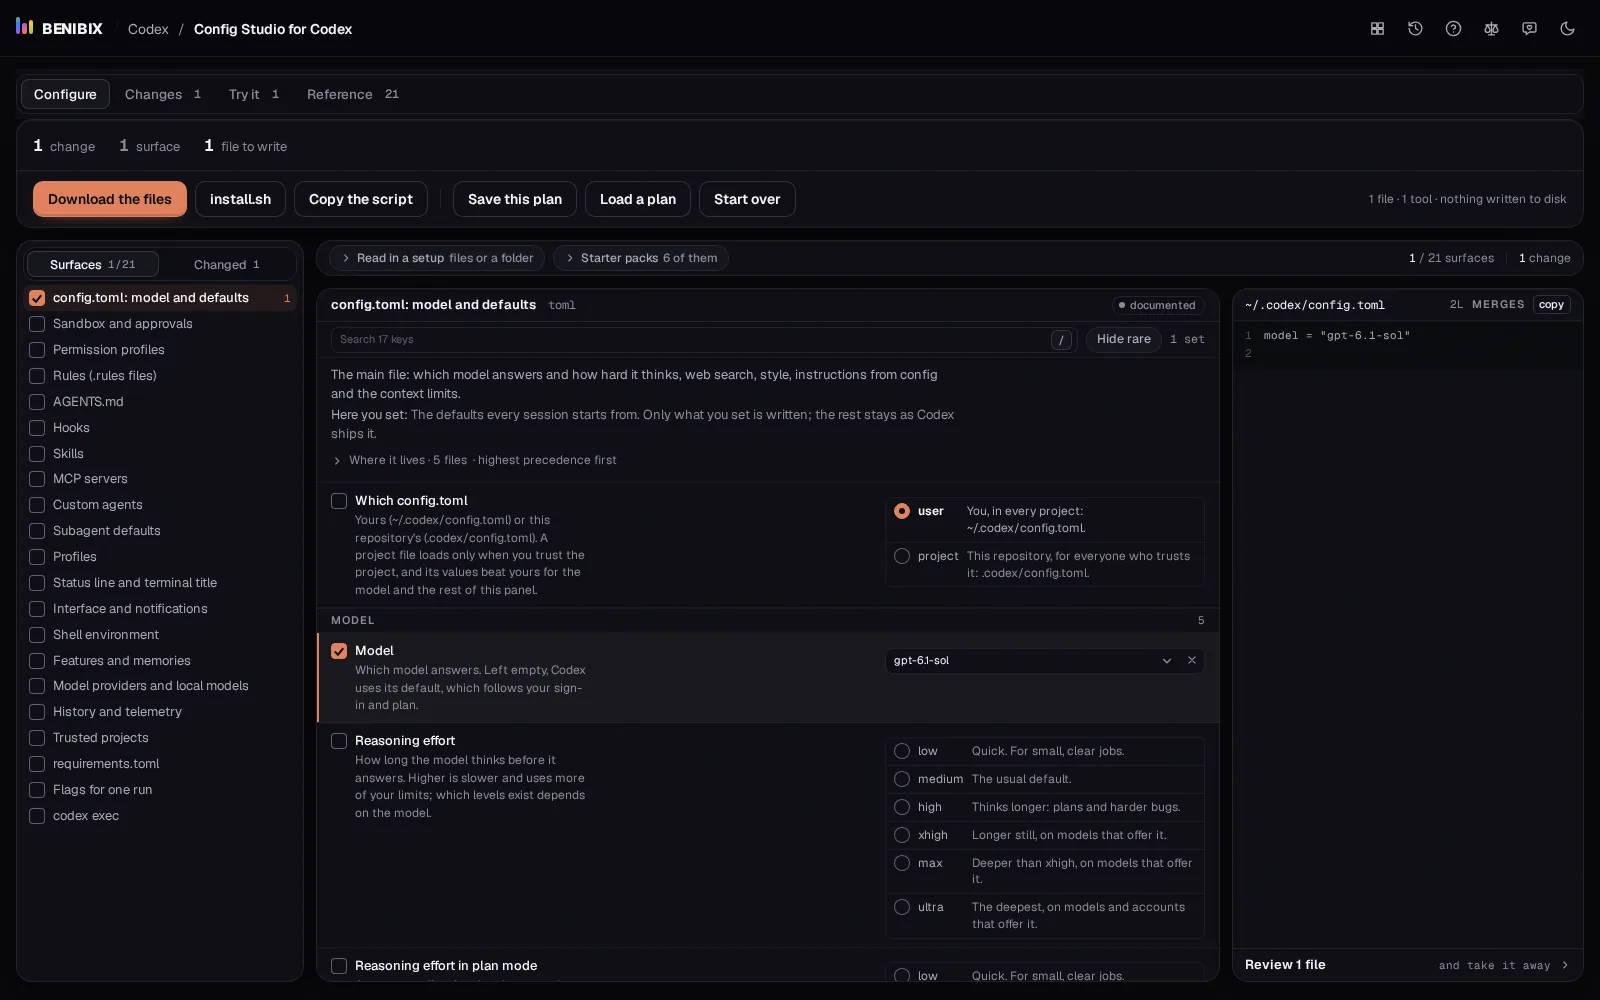Open the balance scales legal icon
The width and height of the screenshot is (1600, 1000).
pyautogui.click(x=1491, y=29)
